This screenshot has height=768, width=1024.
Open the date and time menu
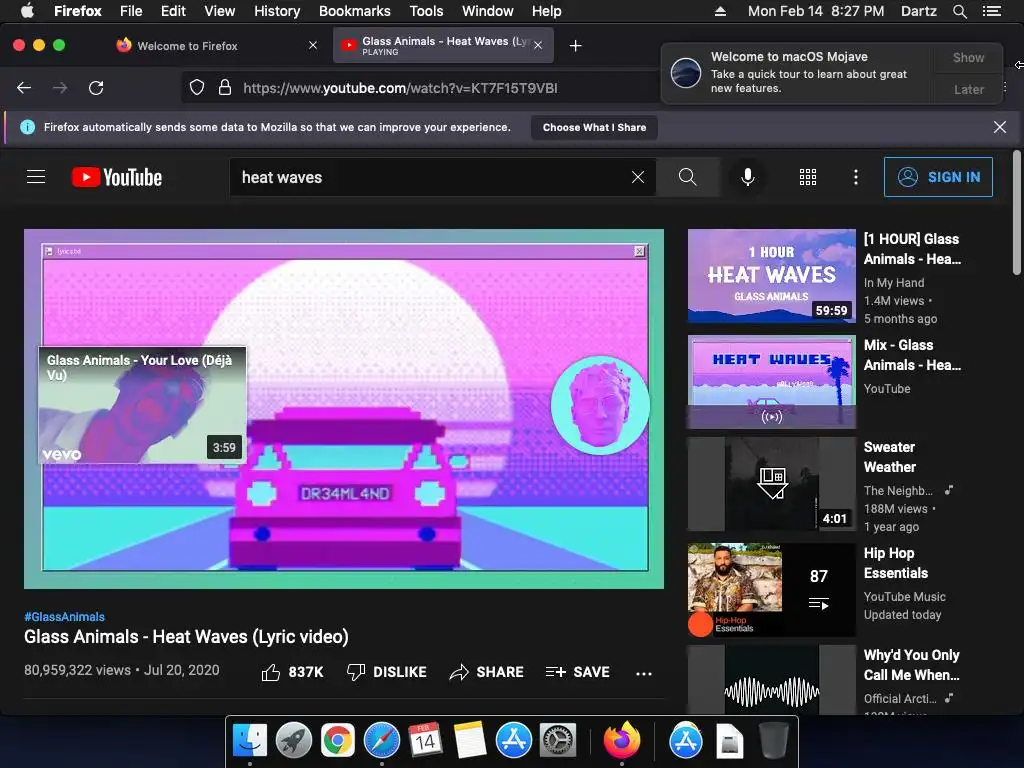click(816, 11)
